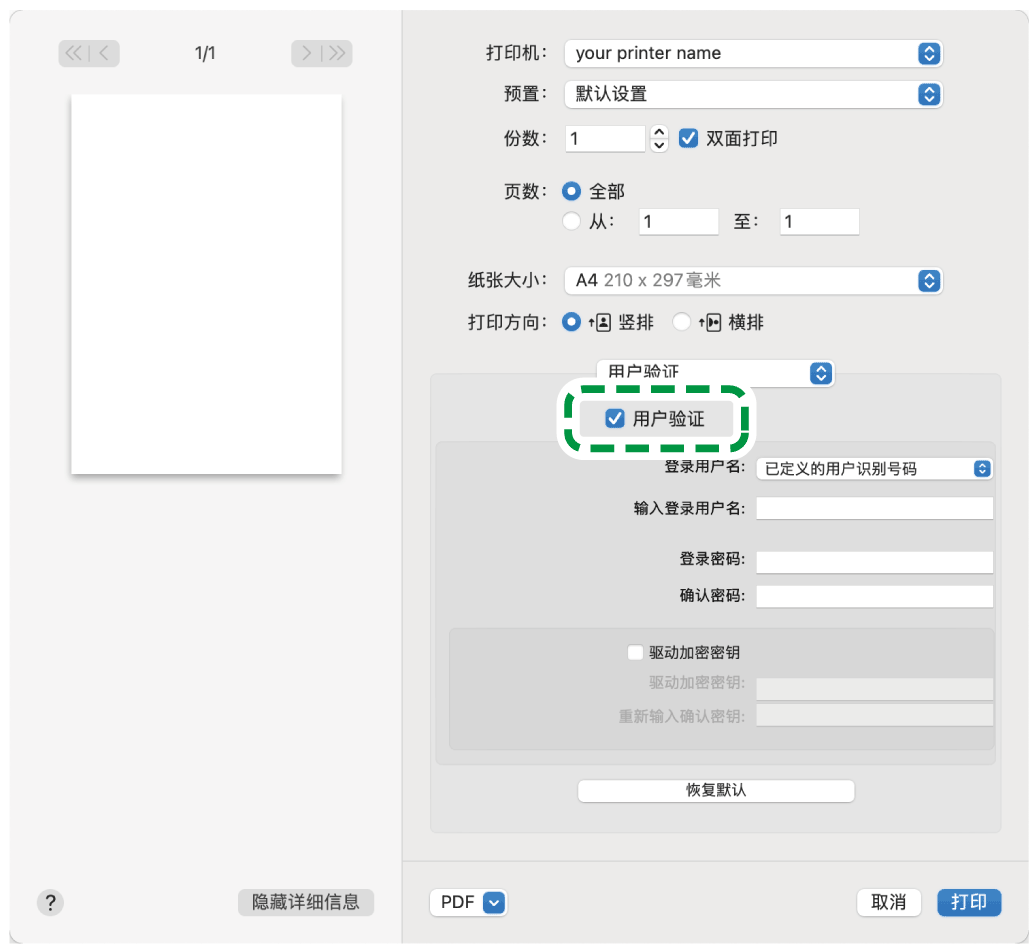The image size is (1036, 951).
Task: Click inside the 登录密码 input field
Action: point(874,562)
